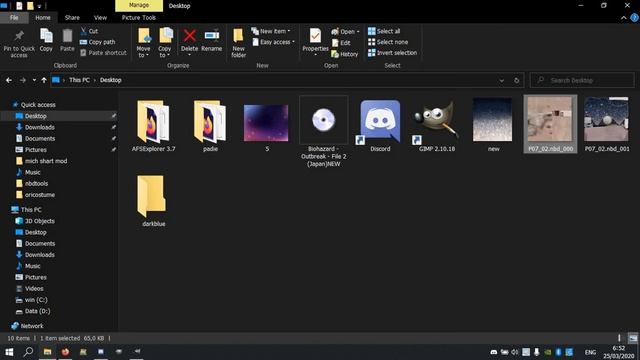Click the Open button in ribbon
The height and width of the screenshot is (360, 640).
(345, 31)
